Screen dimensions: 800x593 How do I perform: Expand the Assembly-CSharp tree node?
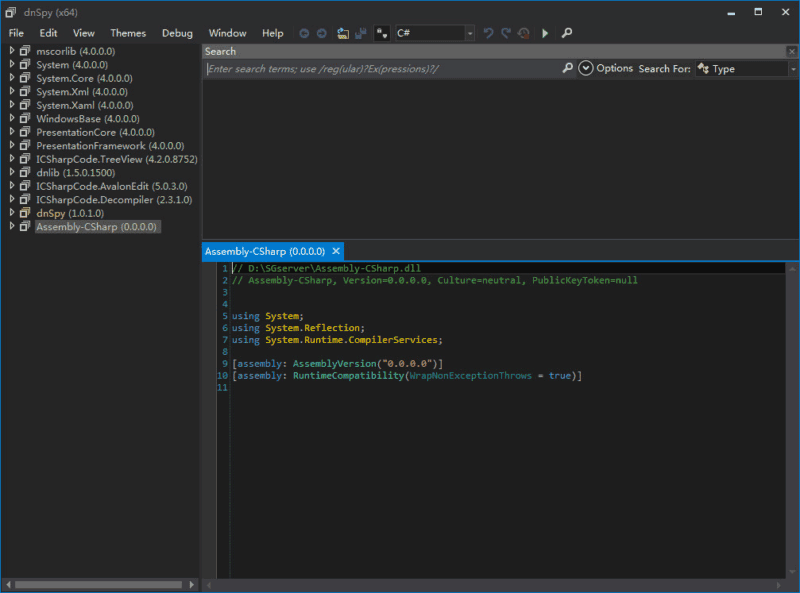[12, 226]
